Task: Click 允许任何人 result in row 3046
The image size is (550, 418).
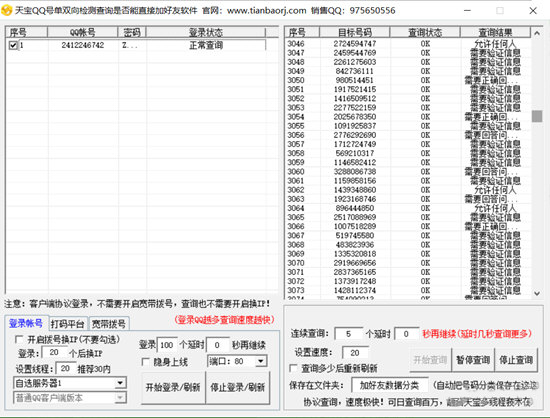Action: 495,44
